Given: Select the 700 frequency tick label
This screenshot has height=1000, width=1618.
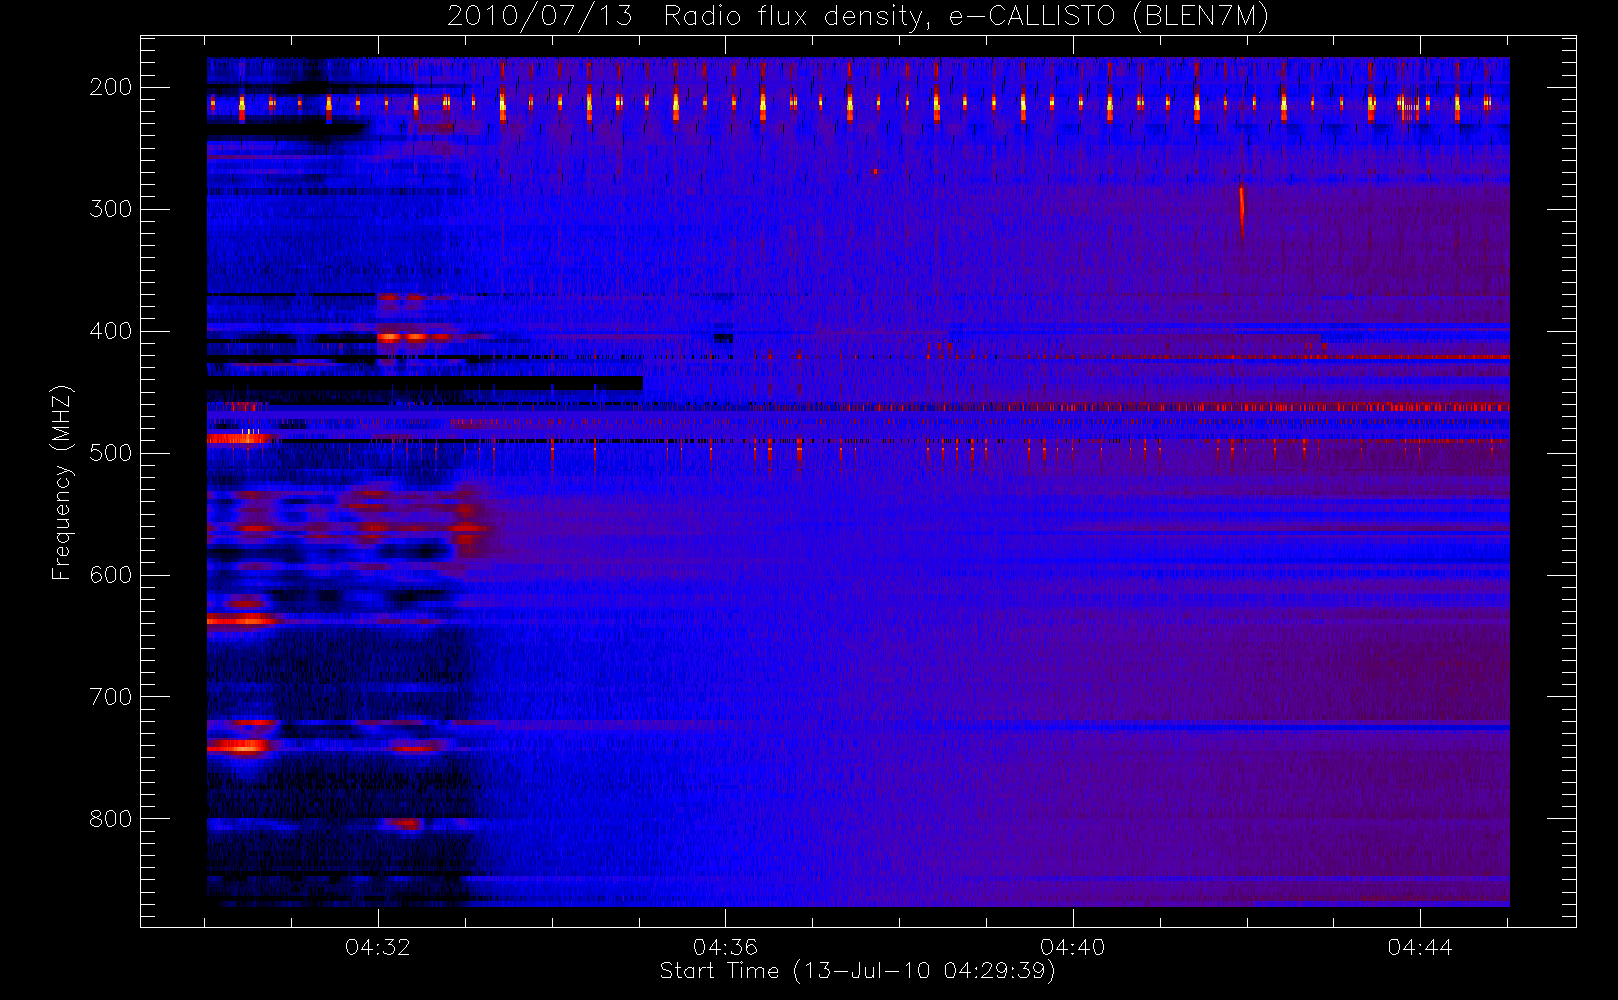Looking at the screenshot, I should pos(110,697).
